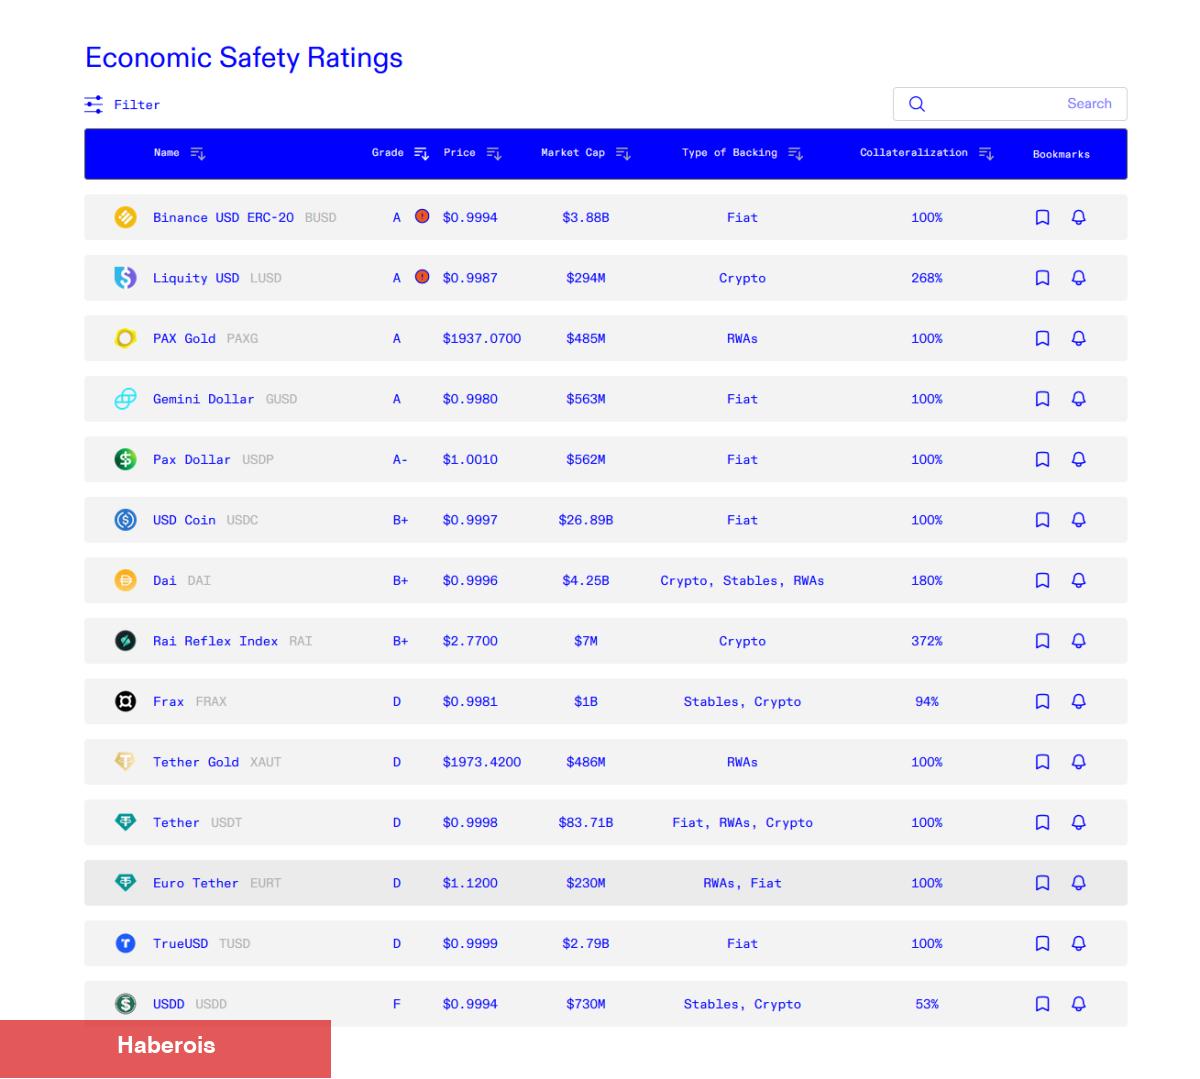Click the Gemini Dollar logo

(x=125, y=399)
